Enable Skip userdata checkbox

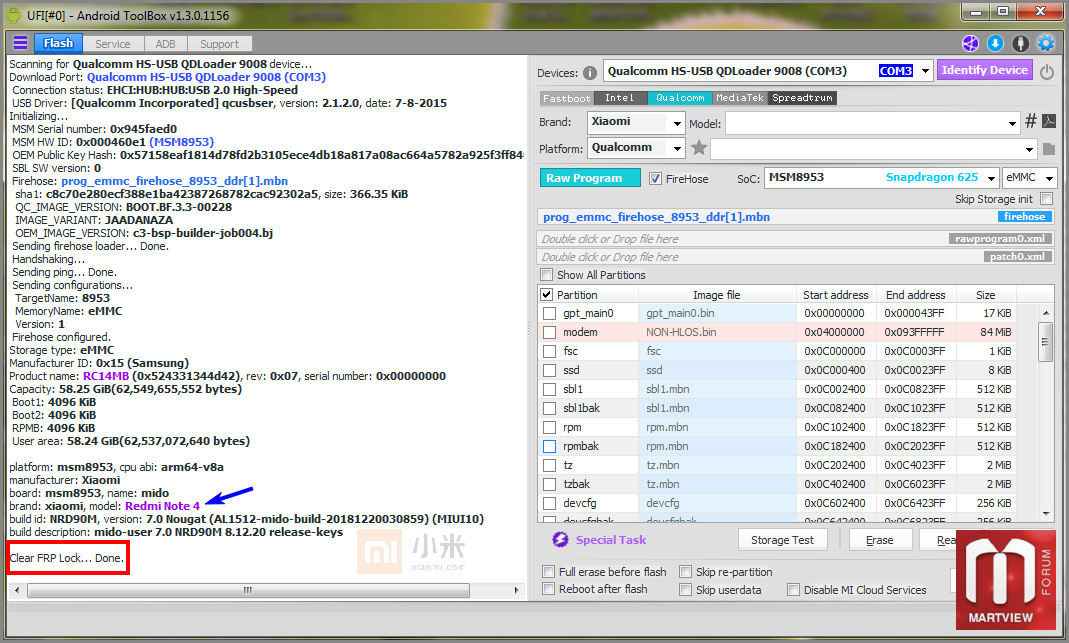685,589
